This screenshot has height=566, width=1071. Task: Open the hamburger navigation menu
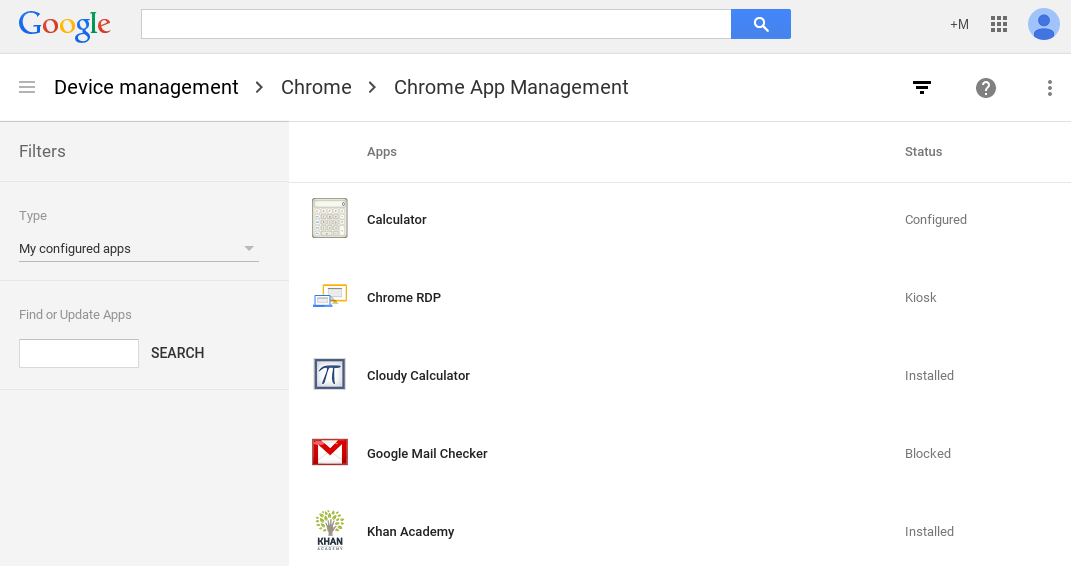(27, 87)
